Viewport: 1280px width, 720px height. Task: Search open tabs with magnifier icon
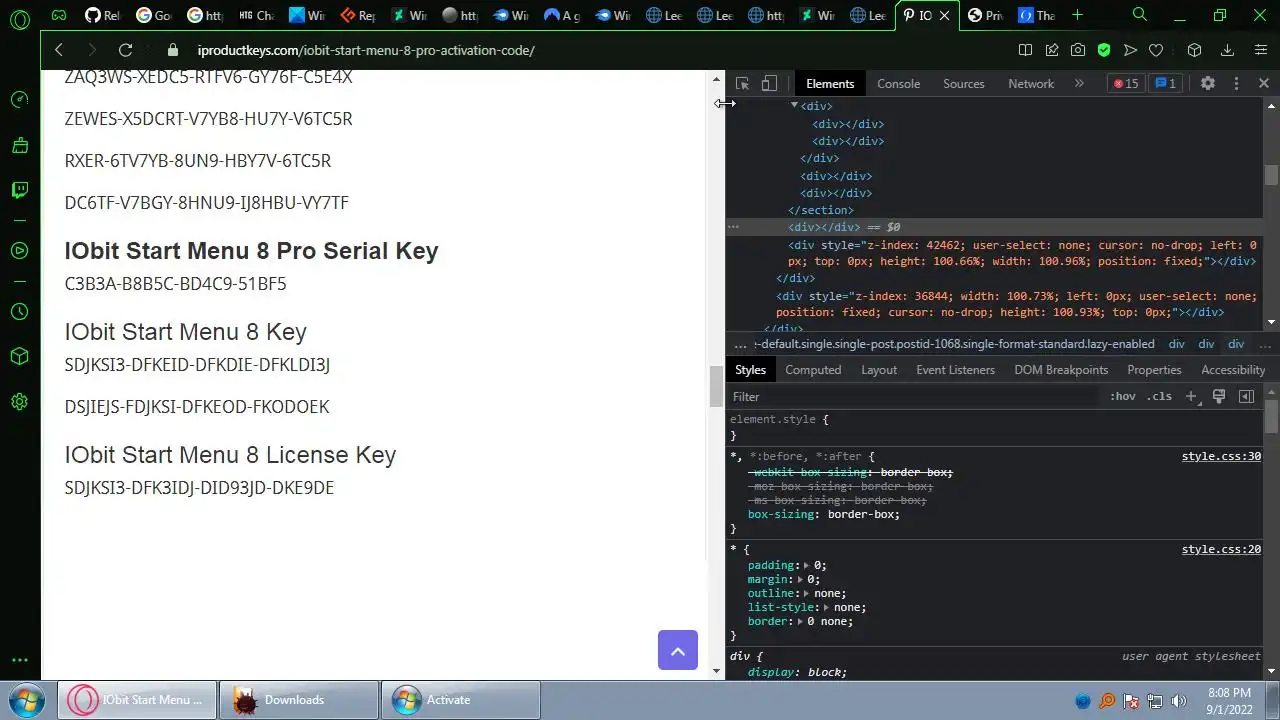point(1139,15)
